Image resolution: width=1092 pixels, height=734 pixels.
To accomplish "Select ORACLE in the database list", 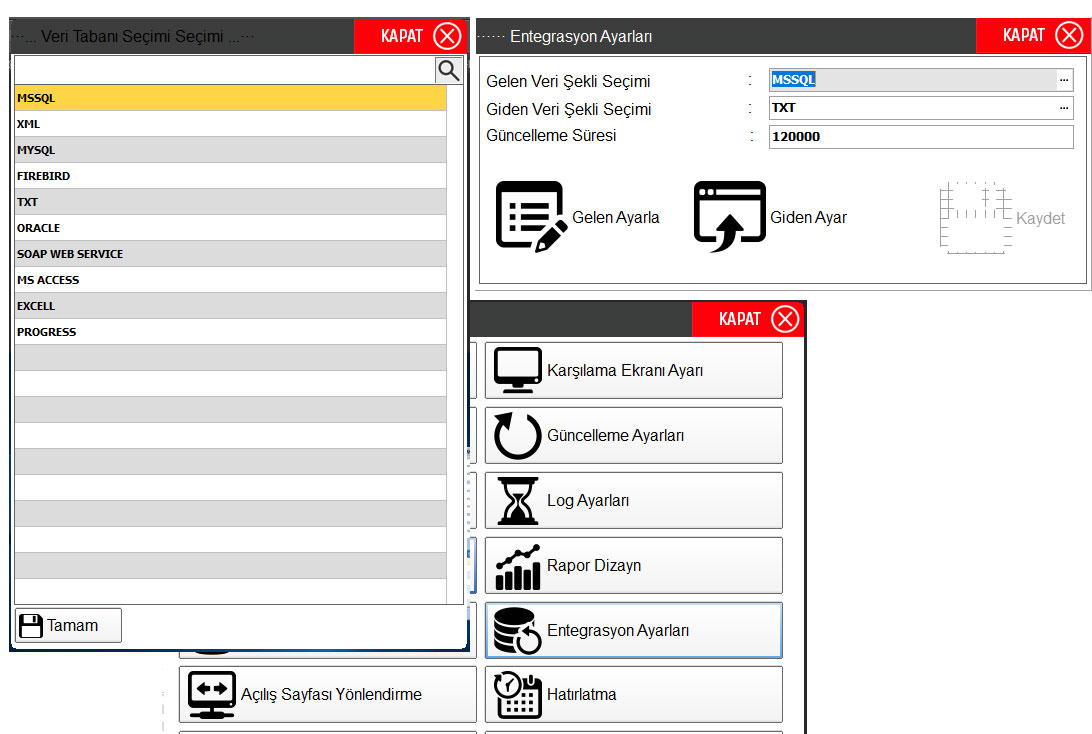I will [x=230, y=228].
